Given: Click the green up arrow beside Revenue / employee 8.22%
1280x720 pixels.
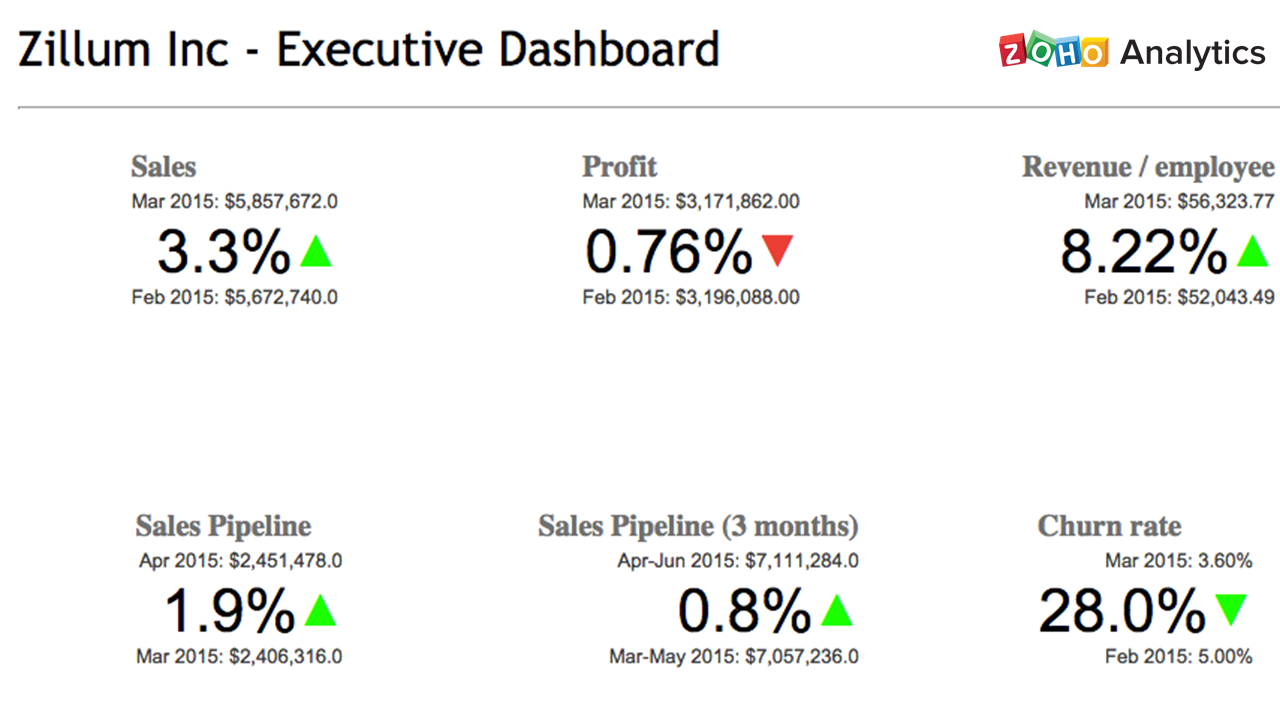Looking at the screenshot, I should [x=1252, y=251].
